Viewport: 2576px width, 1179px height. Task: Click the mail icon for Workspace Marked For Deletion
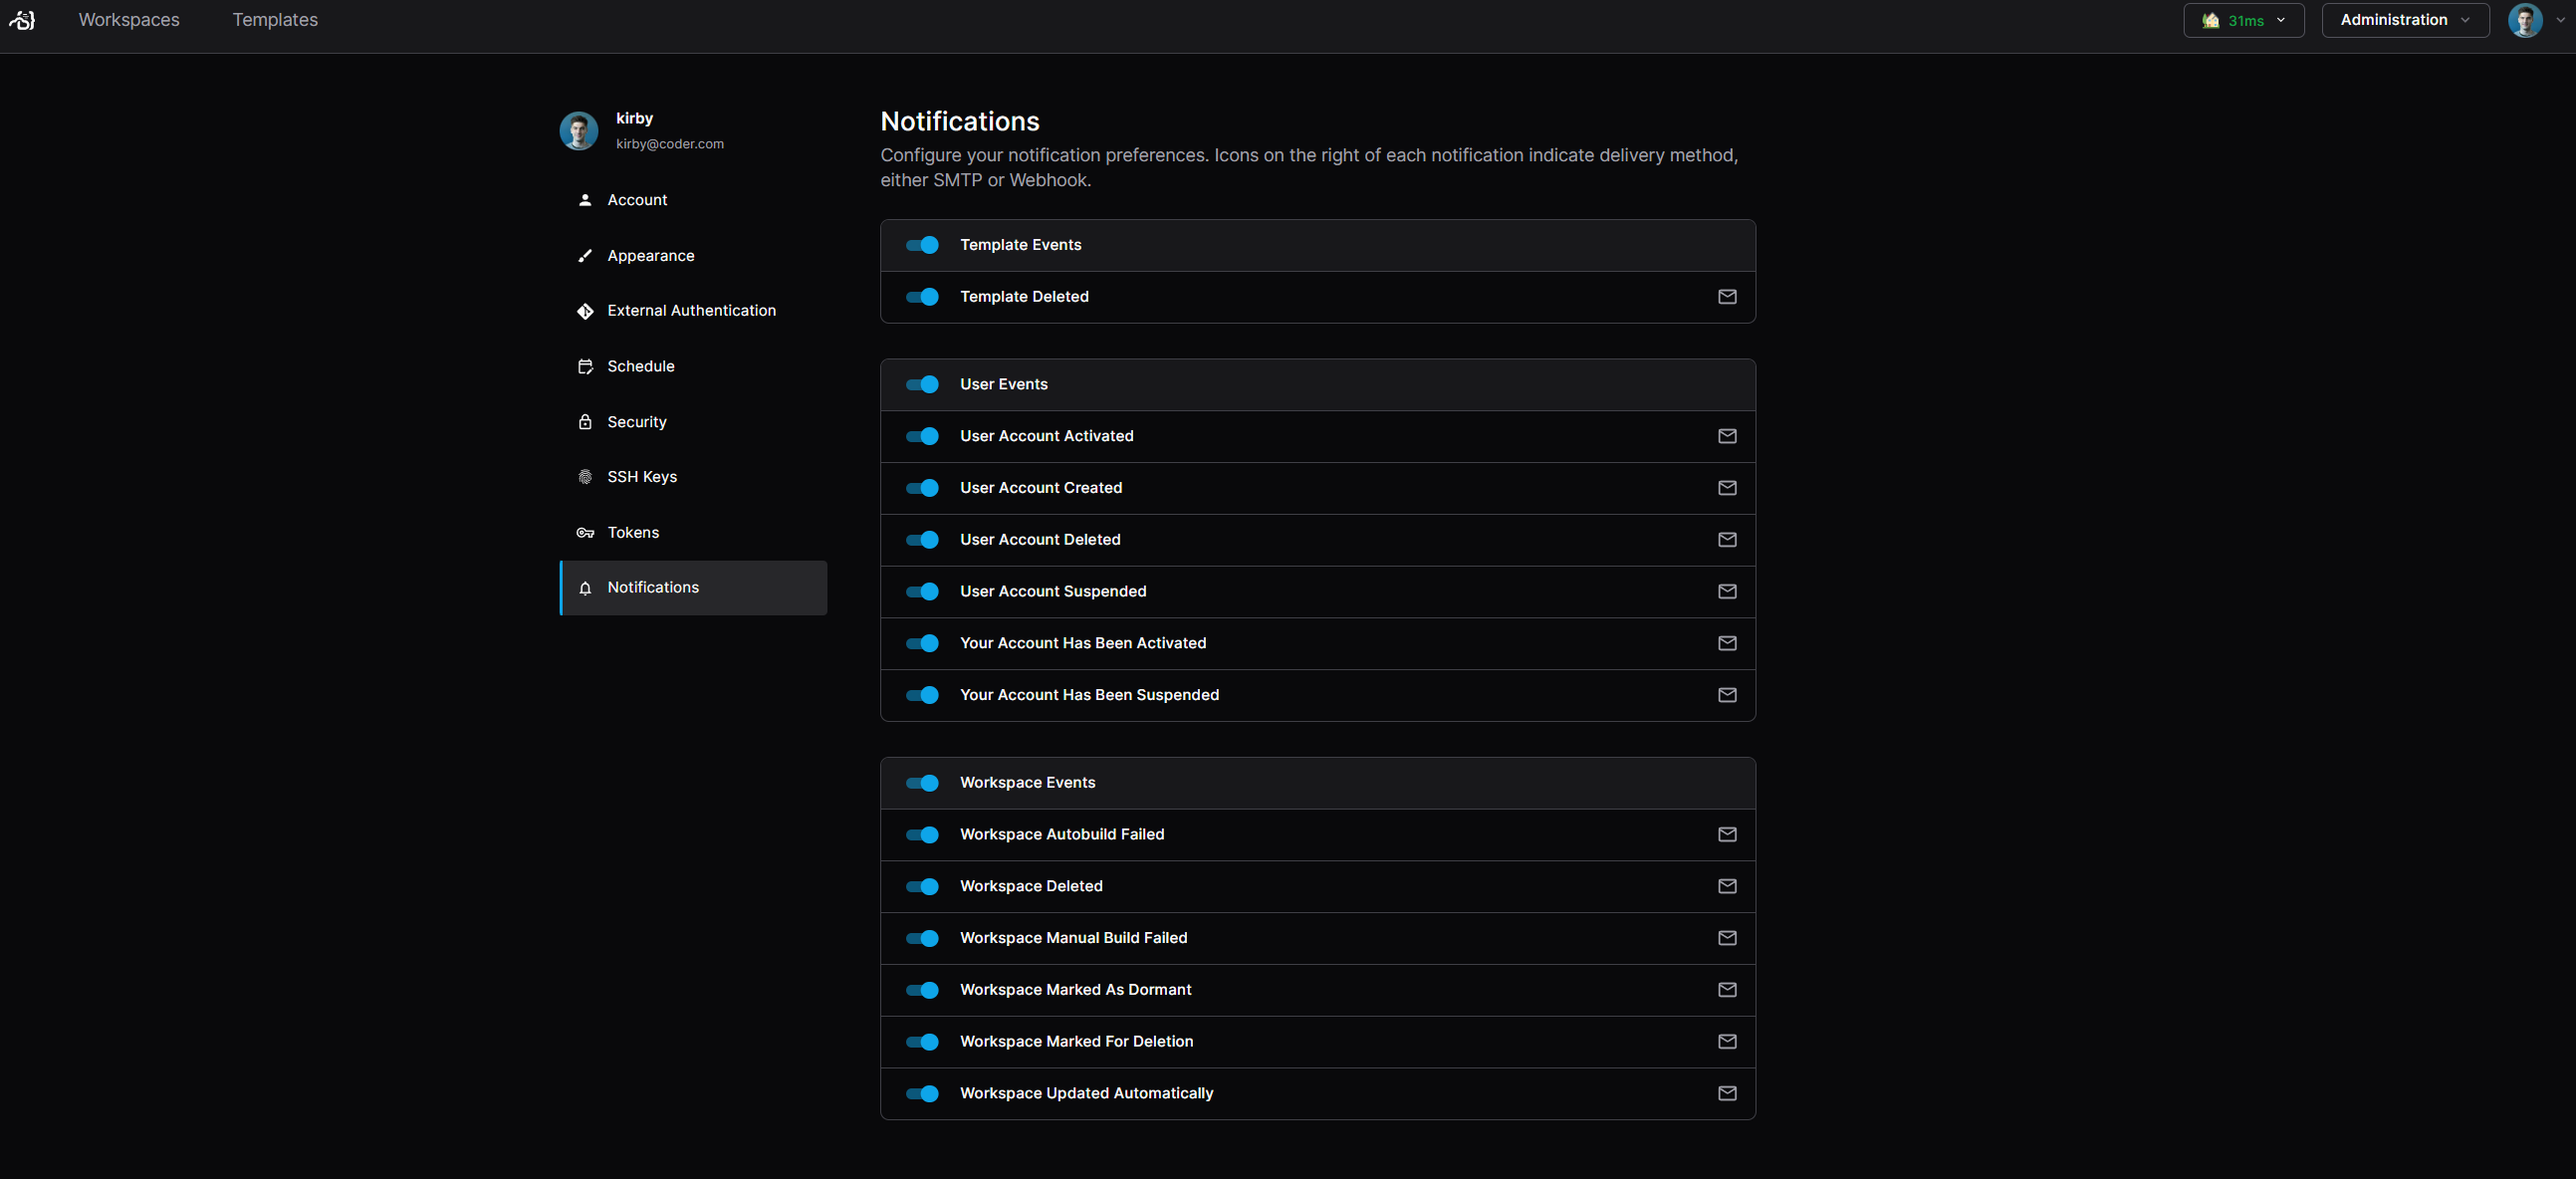pos(1727,1042)
